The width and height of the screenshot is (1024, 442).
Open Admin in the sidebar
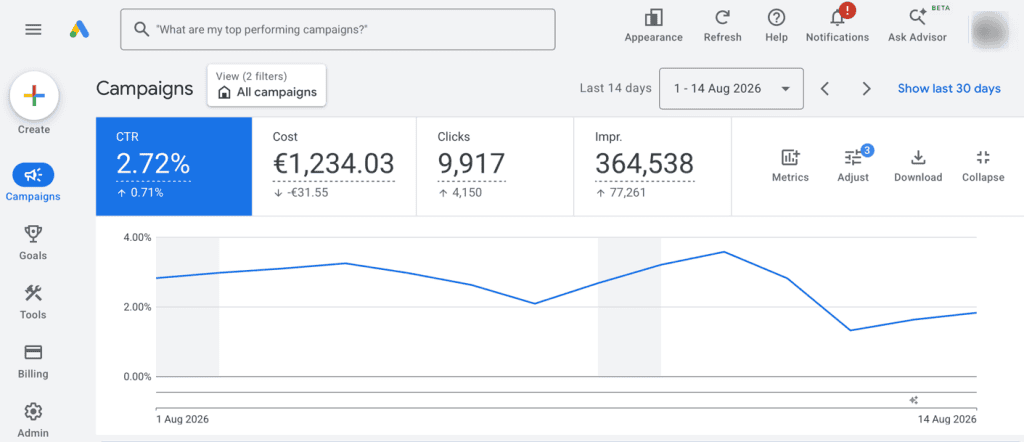33,420
